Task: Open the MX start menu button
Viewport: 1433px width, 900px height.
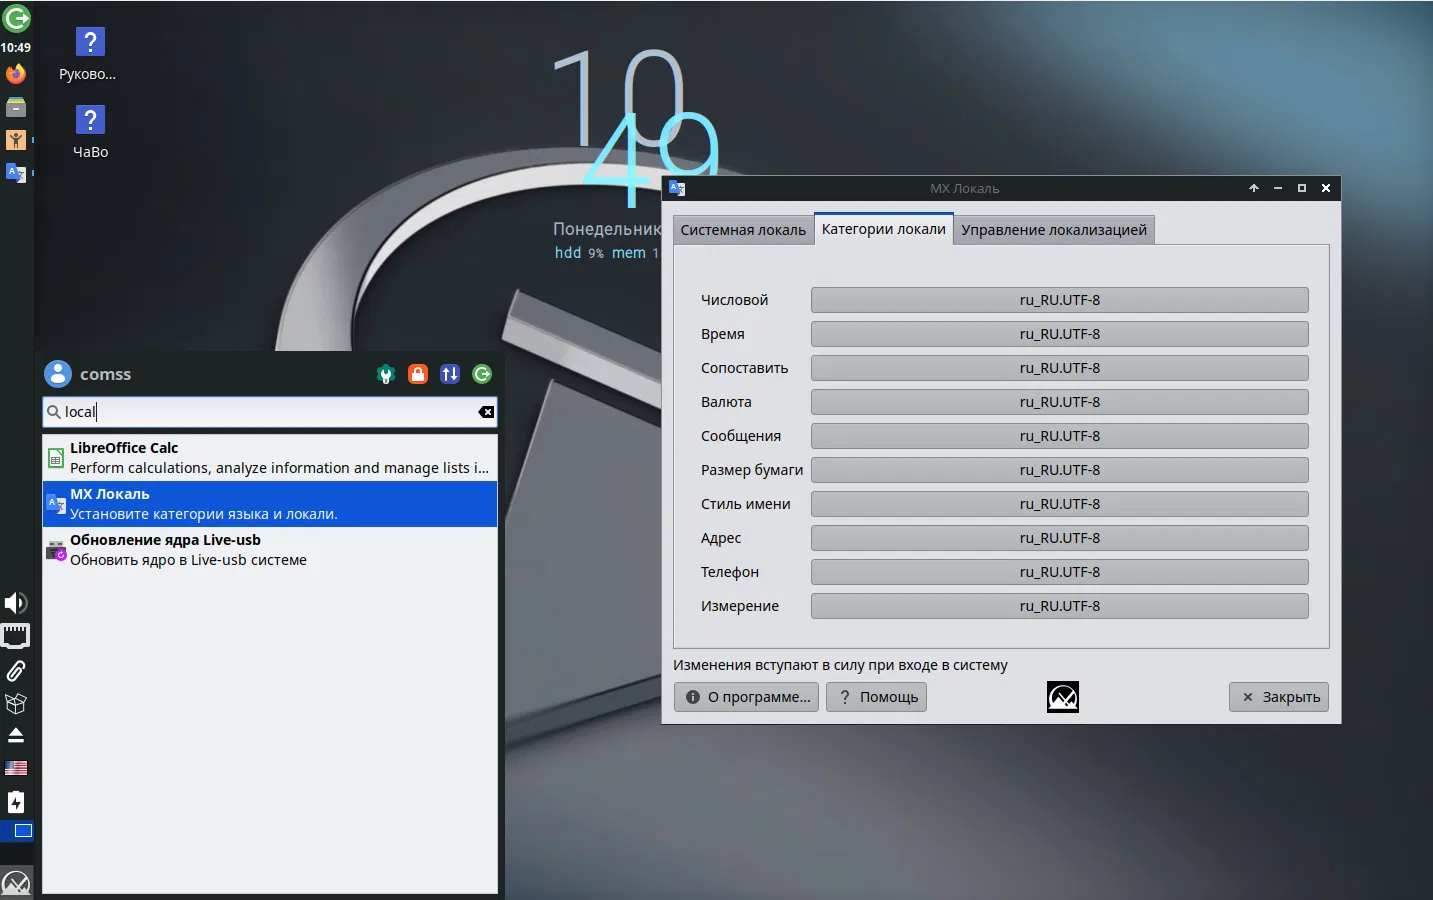Action: 16,883
